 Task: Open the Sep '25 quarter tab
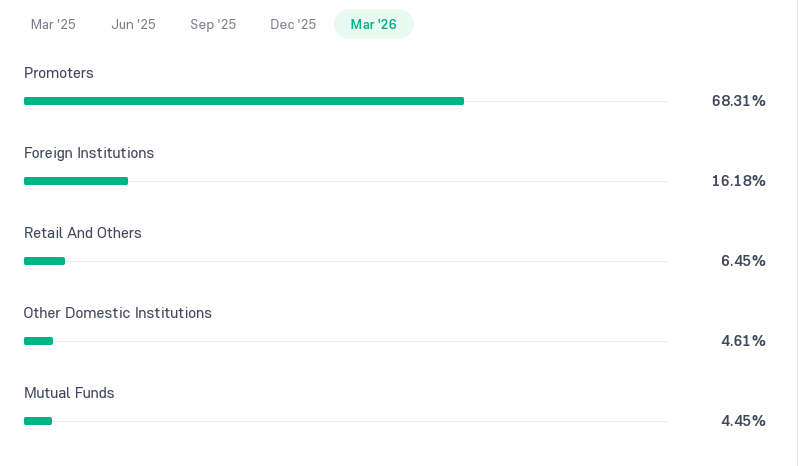[x=213, y=24]
